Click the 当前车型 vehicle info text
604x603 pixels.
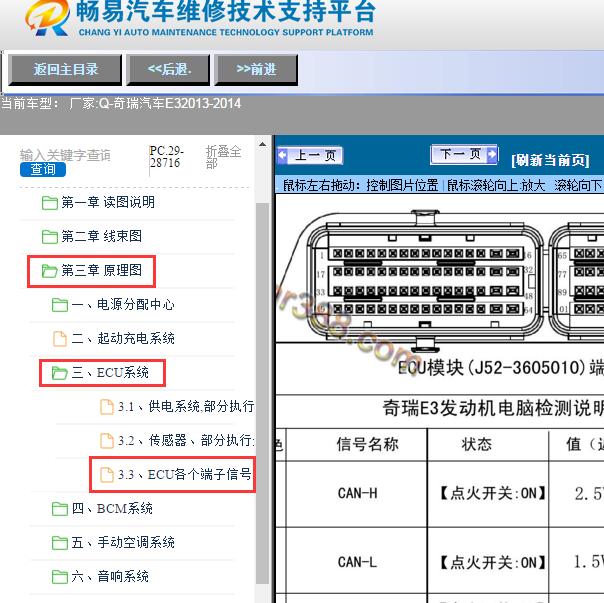tap(121, 104)
